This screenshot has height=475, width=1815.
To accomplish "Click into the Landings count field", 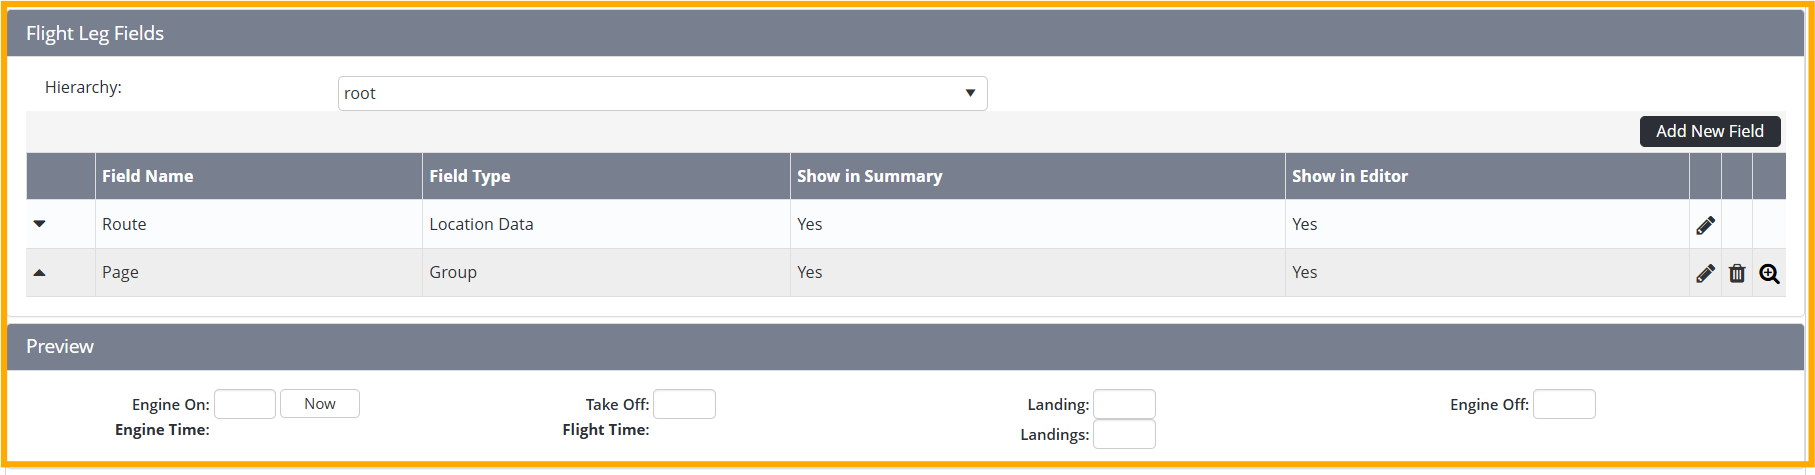I will (x=1124, y=434).
